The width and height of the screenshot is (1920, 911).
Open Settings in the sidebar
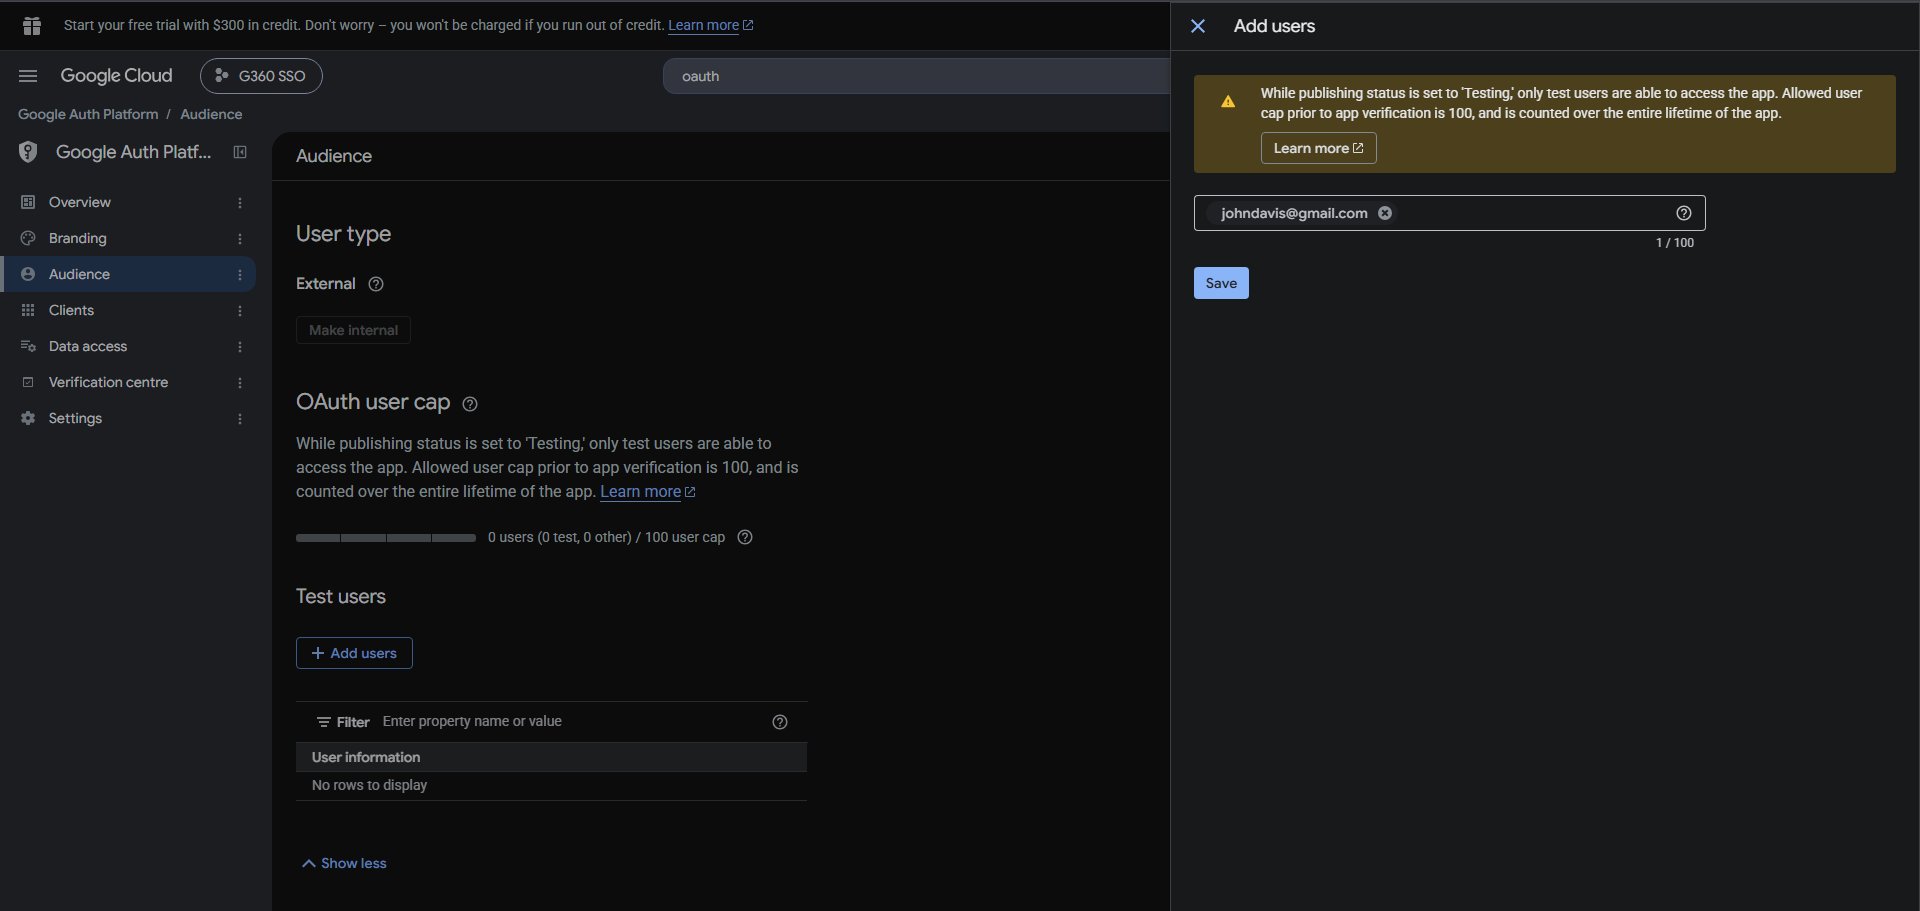tap(128, 418)
